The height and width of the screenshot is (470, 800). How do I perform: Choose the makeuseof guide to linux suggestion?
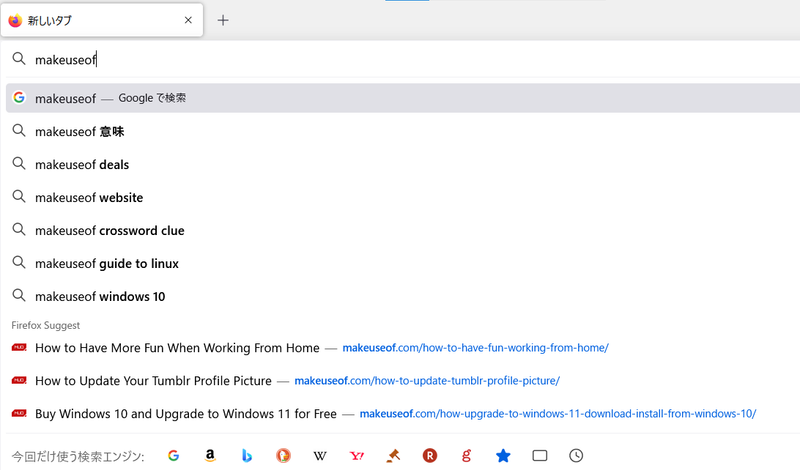coord(403,263)
